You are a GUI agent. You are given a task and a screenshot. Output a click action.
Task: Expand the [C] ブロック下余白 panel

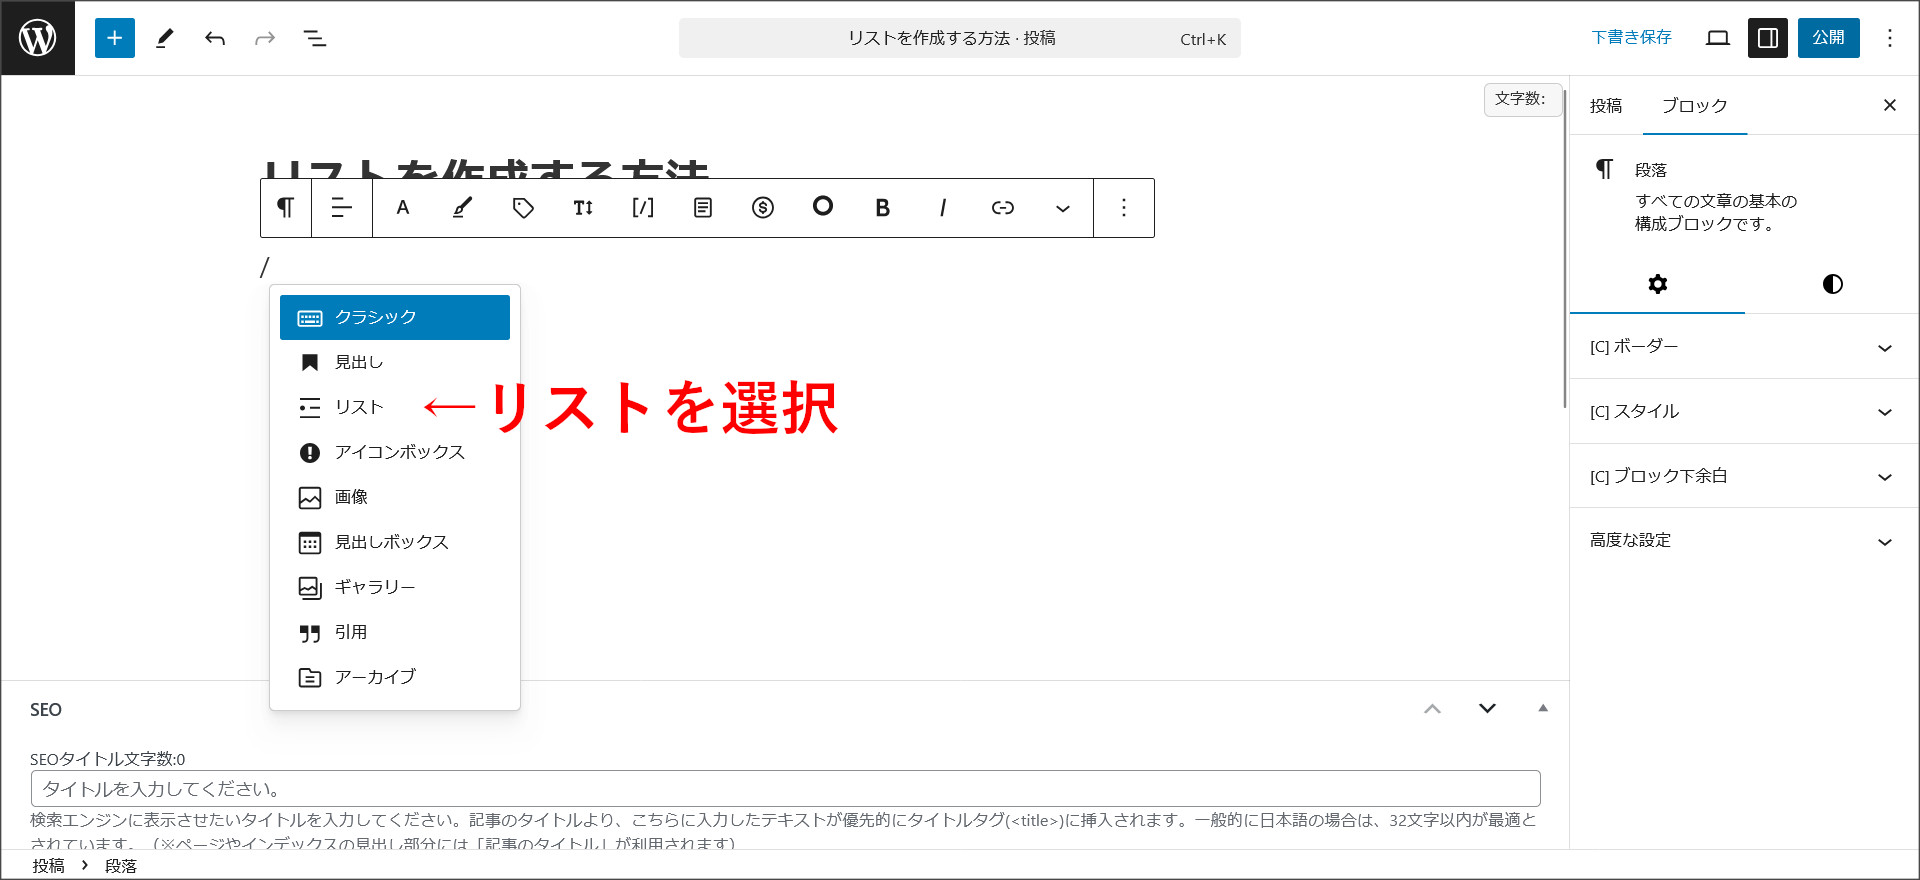pyautogui.click(x=1744, y=476)
